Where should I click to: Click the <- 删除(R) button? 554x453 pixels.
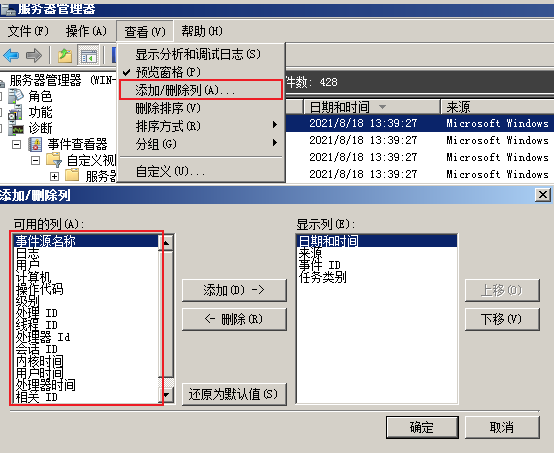coord(234,319)
